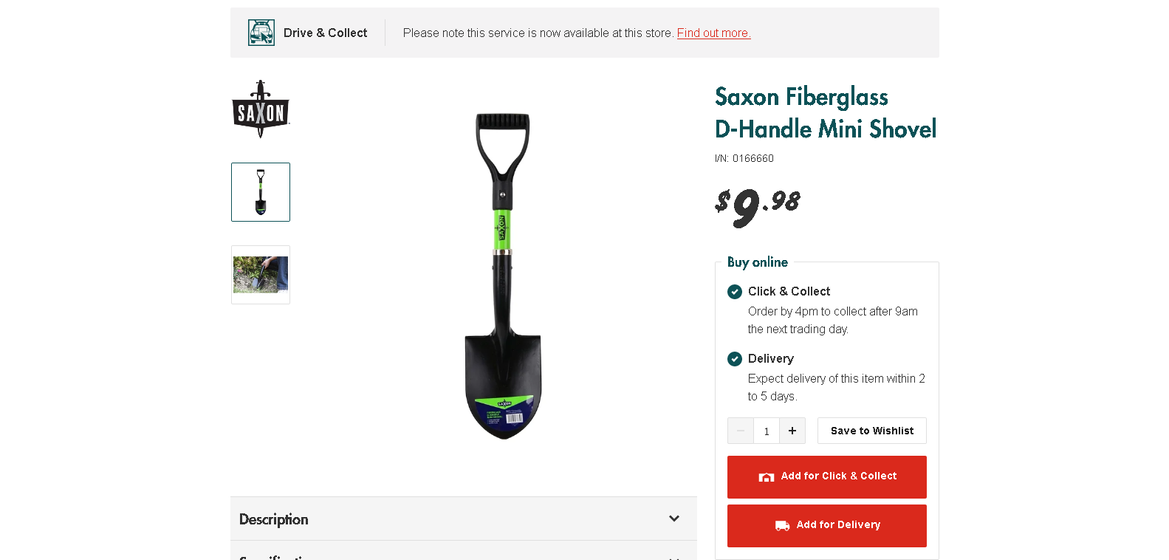Select the first shovel thumbnail
Image resolution: width=1169 pixels, height=560 pixels.
coord(261,192)
